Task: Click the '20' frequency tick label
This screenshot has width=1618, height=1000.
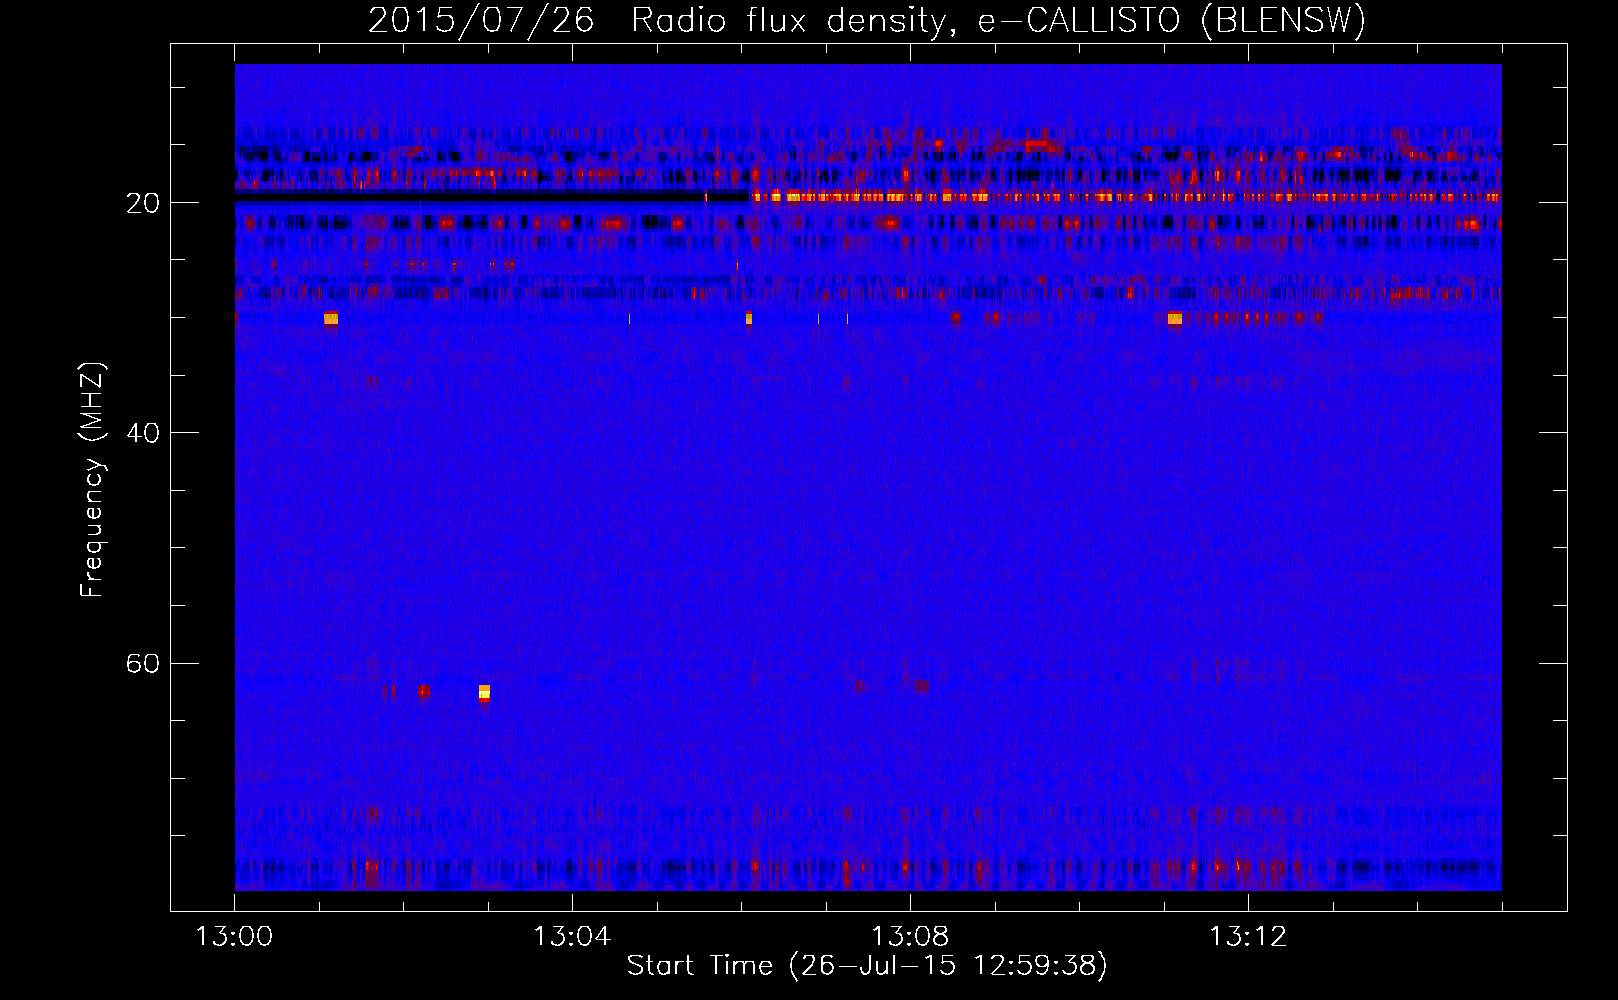Action: coord(143,203)
